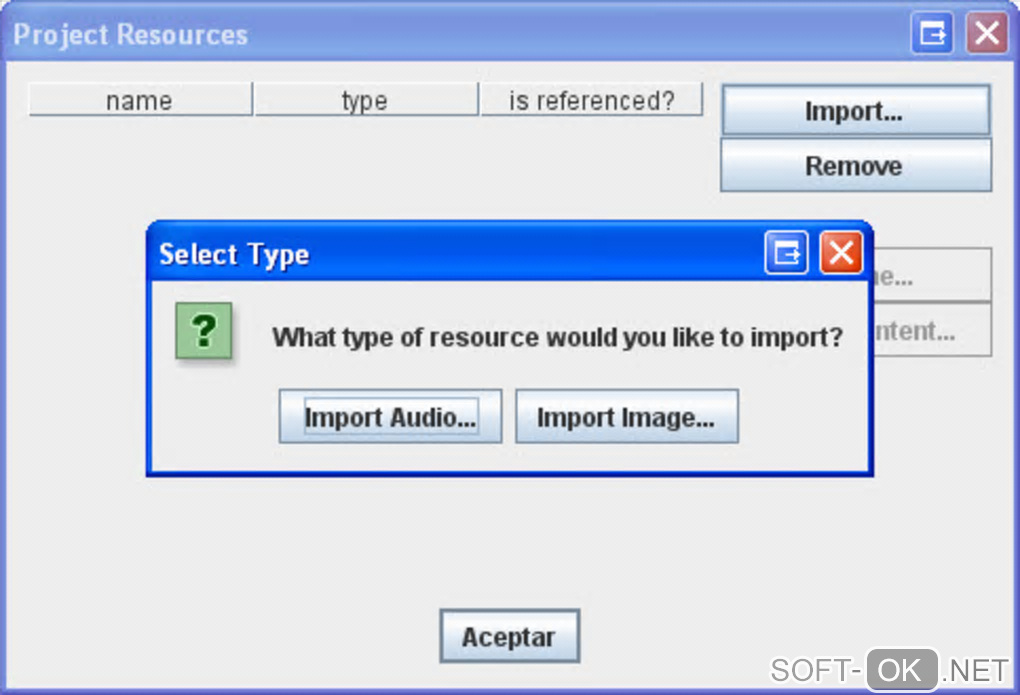Click the 'is referenced?' column header
This screenshot has width=1020, height=695.
[x=591, y=101]
